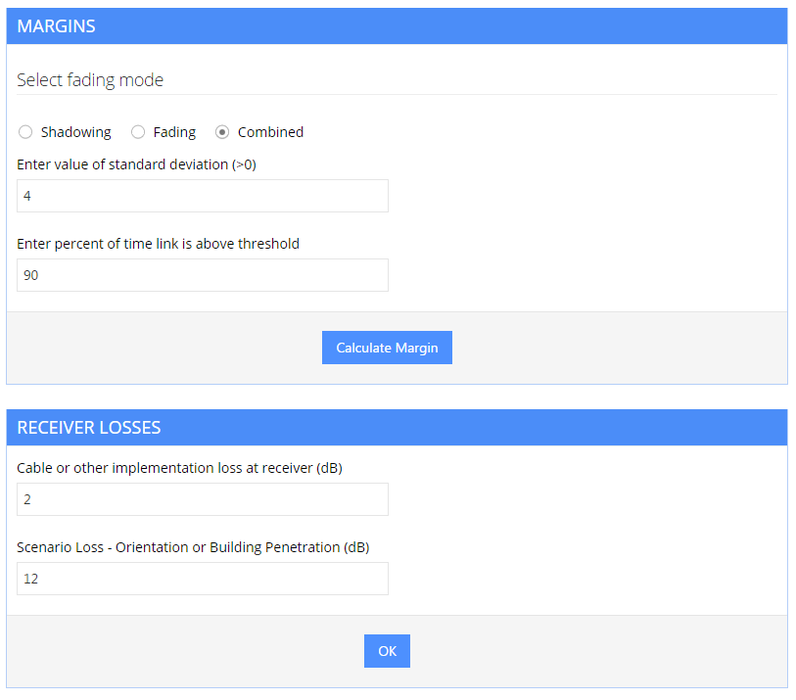Click the 'Enter value of standard deviation' label
The image size is (796, 700).
pos(136,164)
